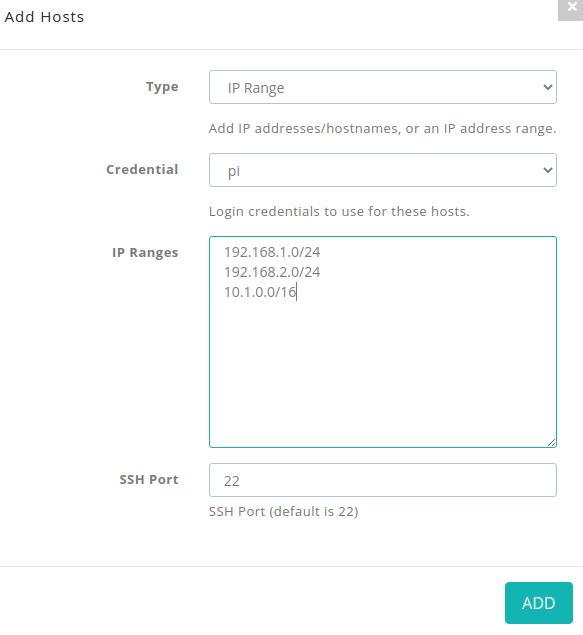This screenshot has height=635, width=583.
Task: Click the Type dropdown chevron arrow
Action: 547,87
